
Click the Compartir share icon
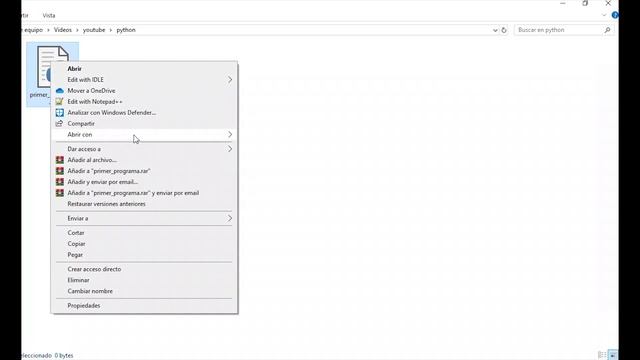(60, 123)
